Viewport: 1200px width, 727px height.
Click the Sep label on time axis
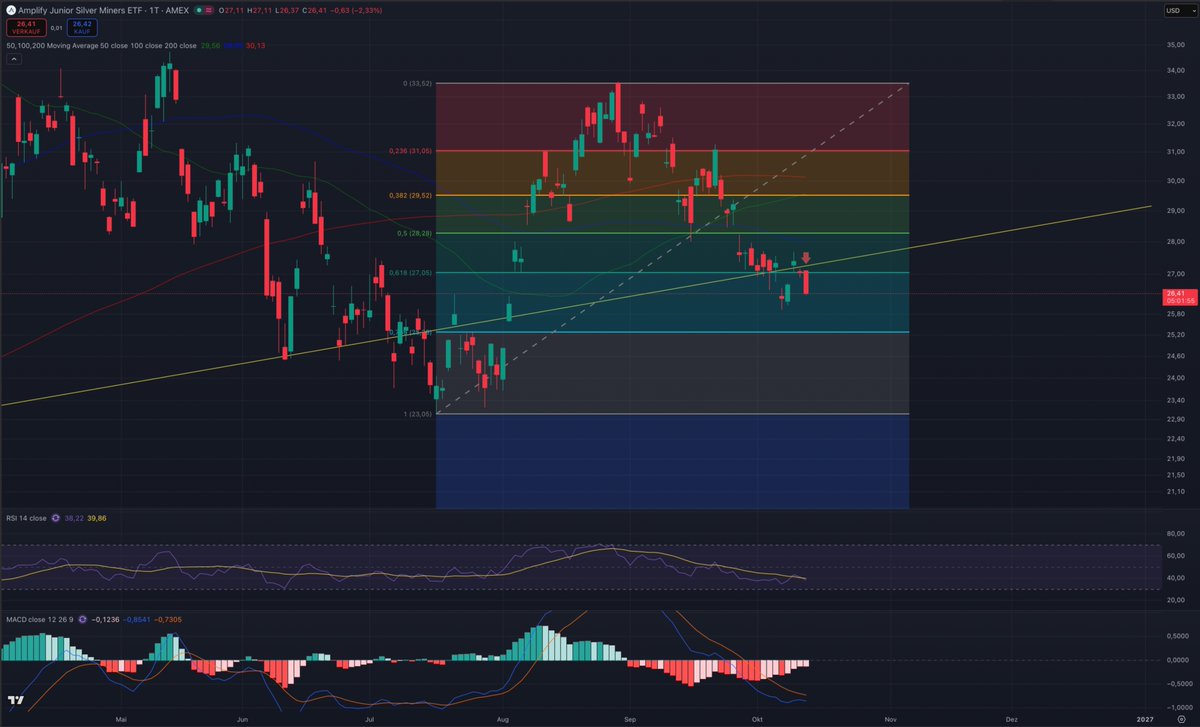point(630,718)
